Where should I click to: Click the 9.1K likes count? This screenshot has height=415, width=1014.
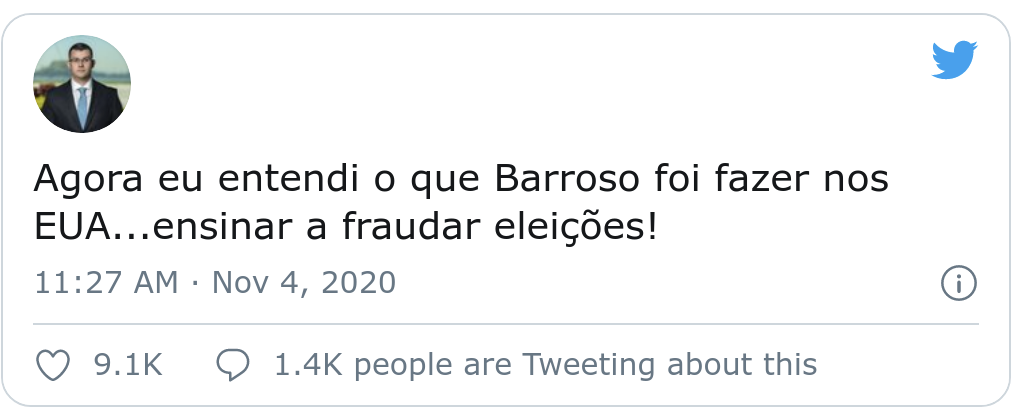(x=128, y=365)
